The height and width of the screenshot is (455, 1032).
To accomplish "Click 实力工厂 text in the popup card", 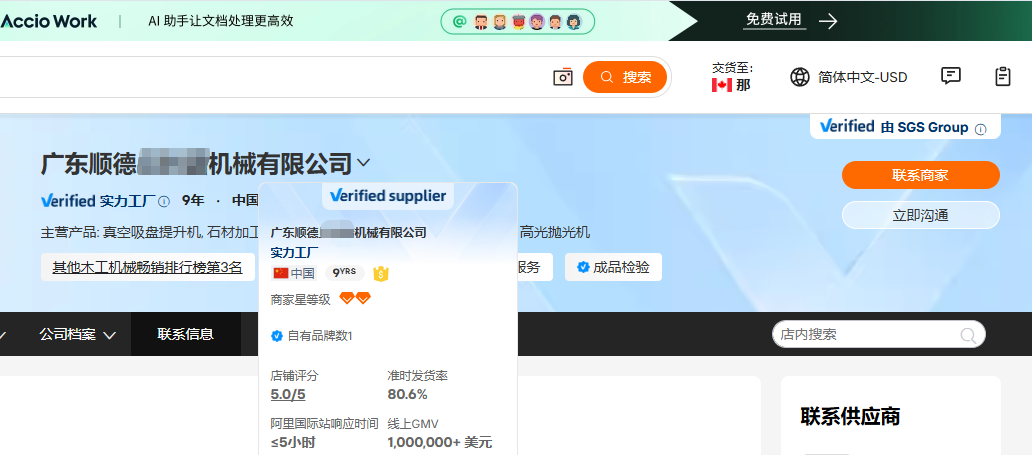I will [294, 252].
